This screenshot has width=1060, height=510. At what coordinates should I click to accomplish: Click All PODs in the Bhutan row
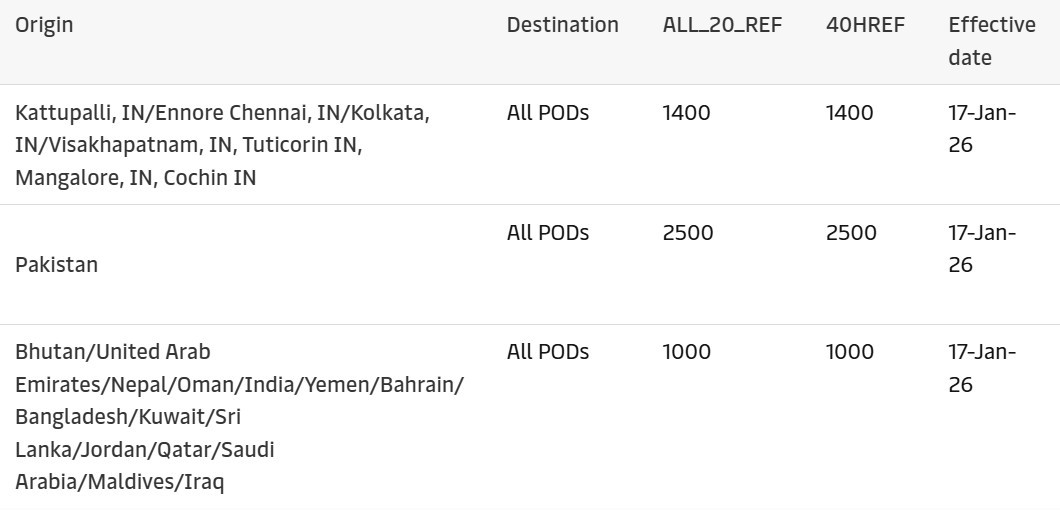[548, 352]
